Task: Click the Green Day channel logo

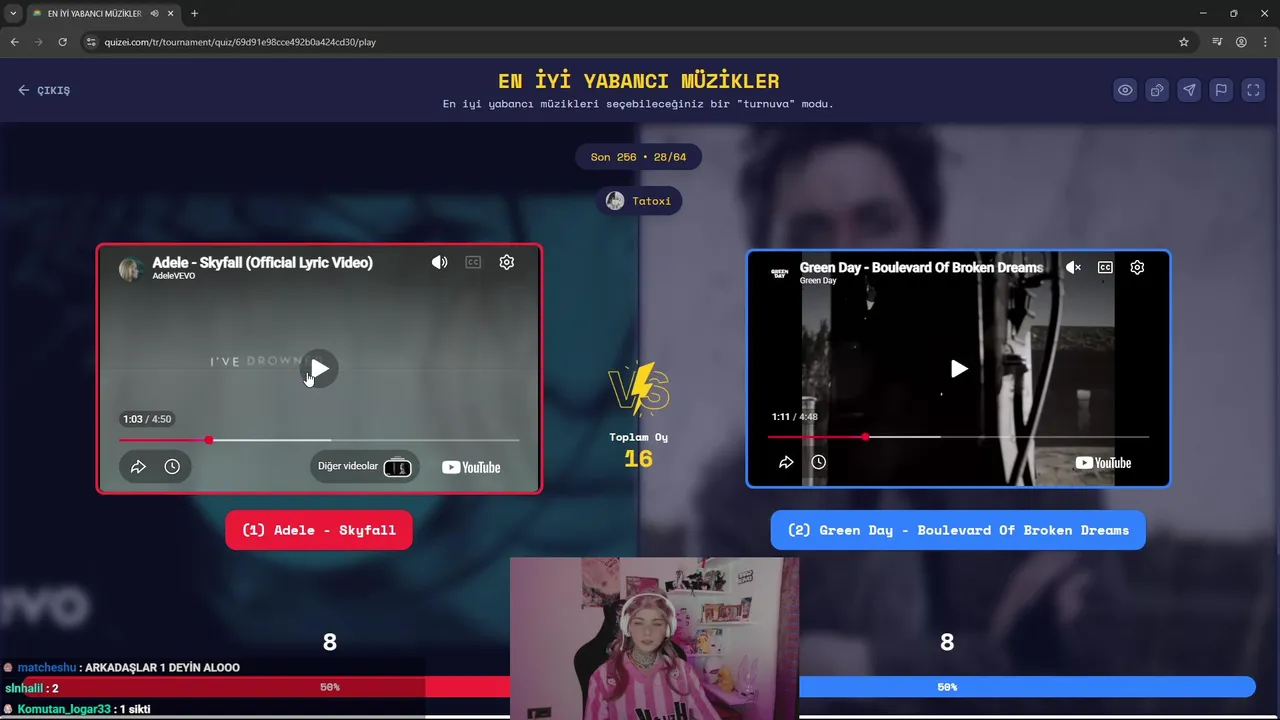Action: 779,272
